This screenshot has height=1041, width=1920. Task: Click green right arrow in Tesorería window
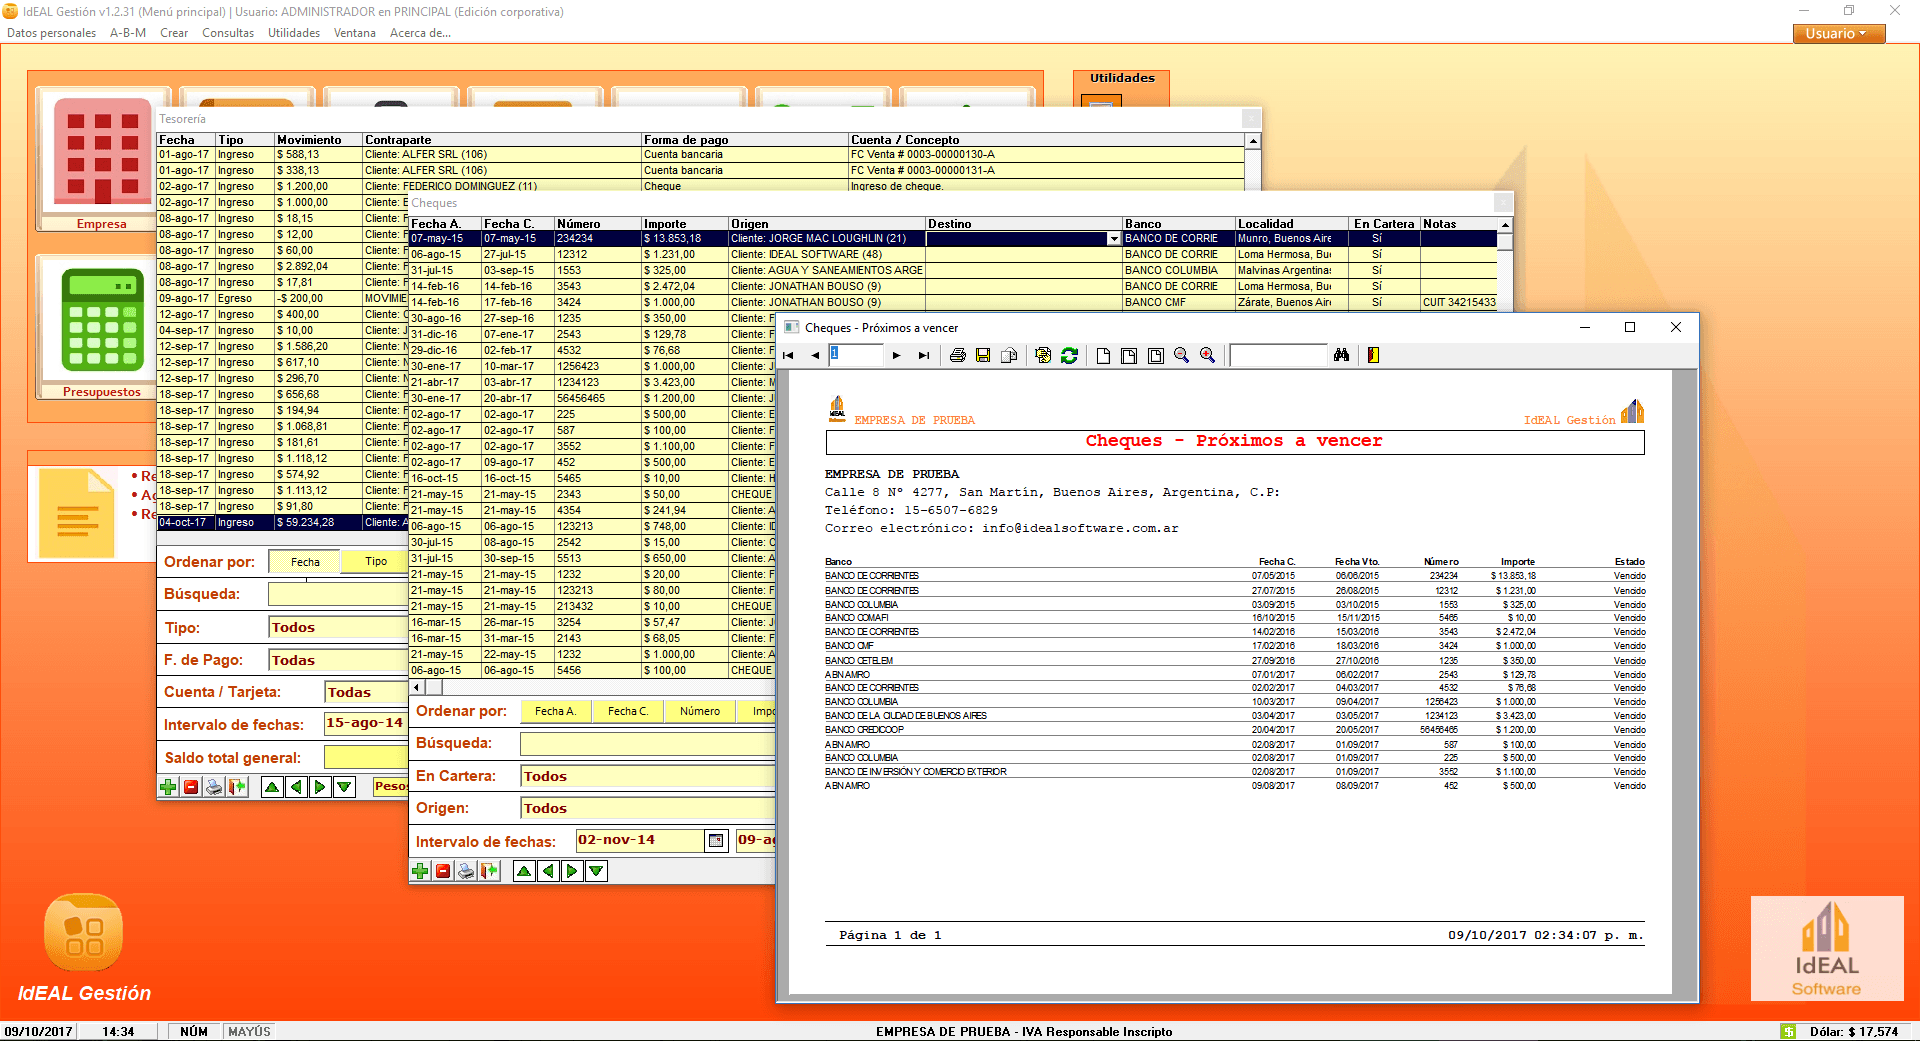(320, 787)
